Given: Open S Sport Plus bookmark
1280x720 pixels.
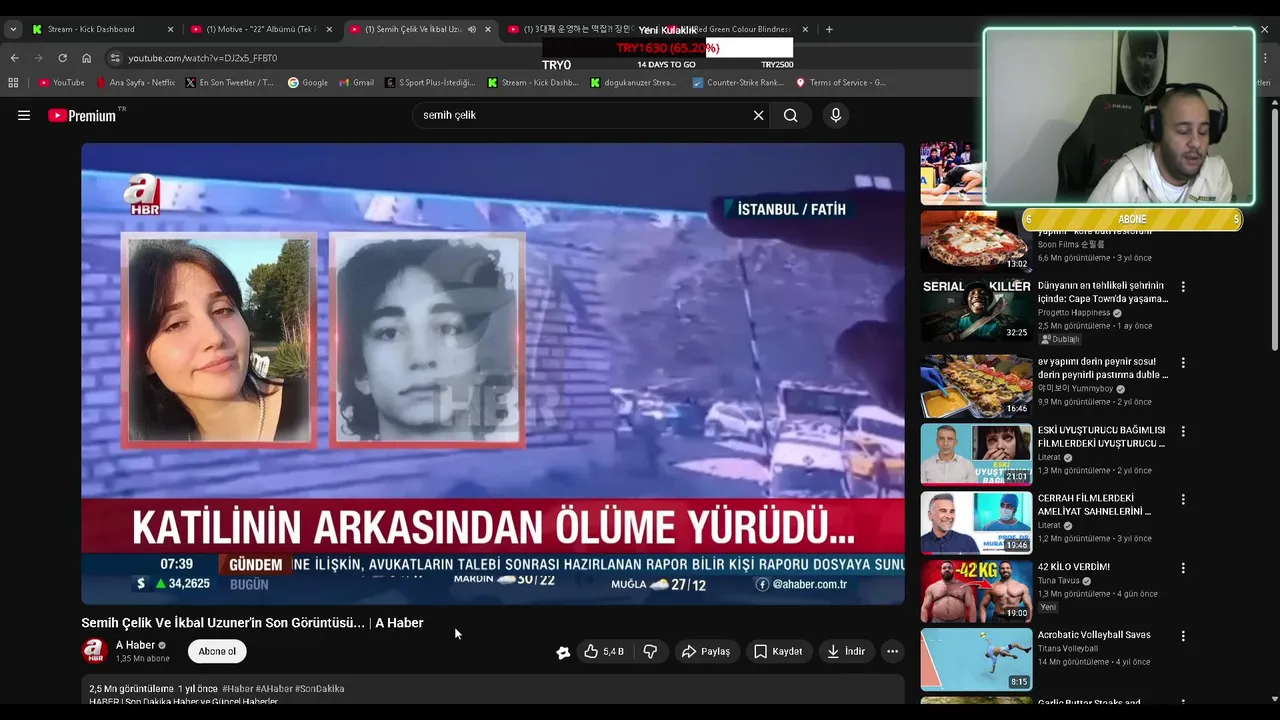Looking at the screenshot, I should pyautogui.click(x=431, y=82).
